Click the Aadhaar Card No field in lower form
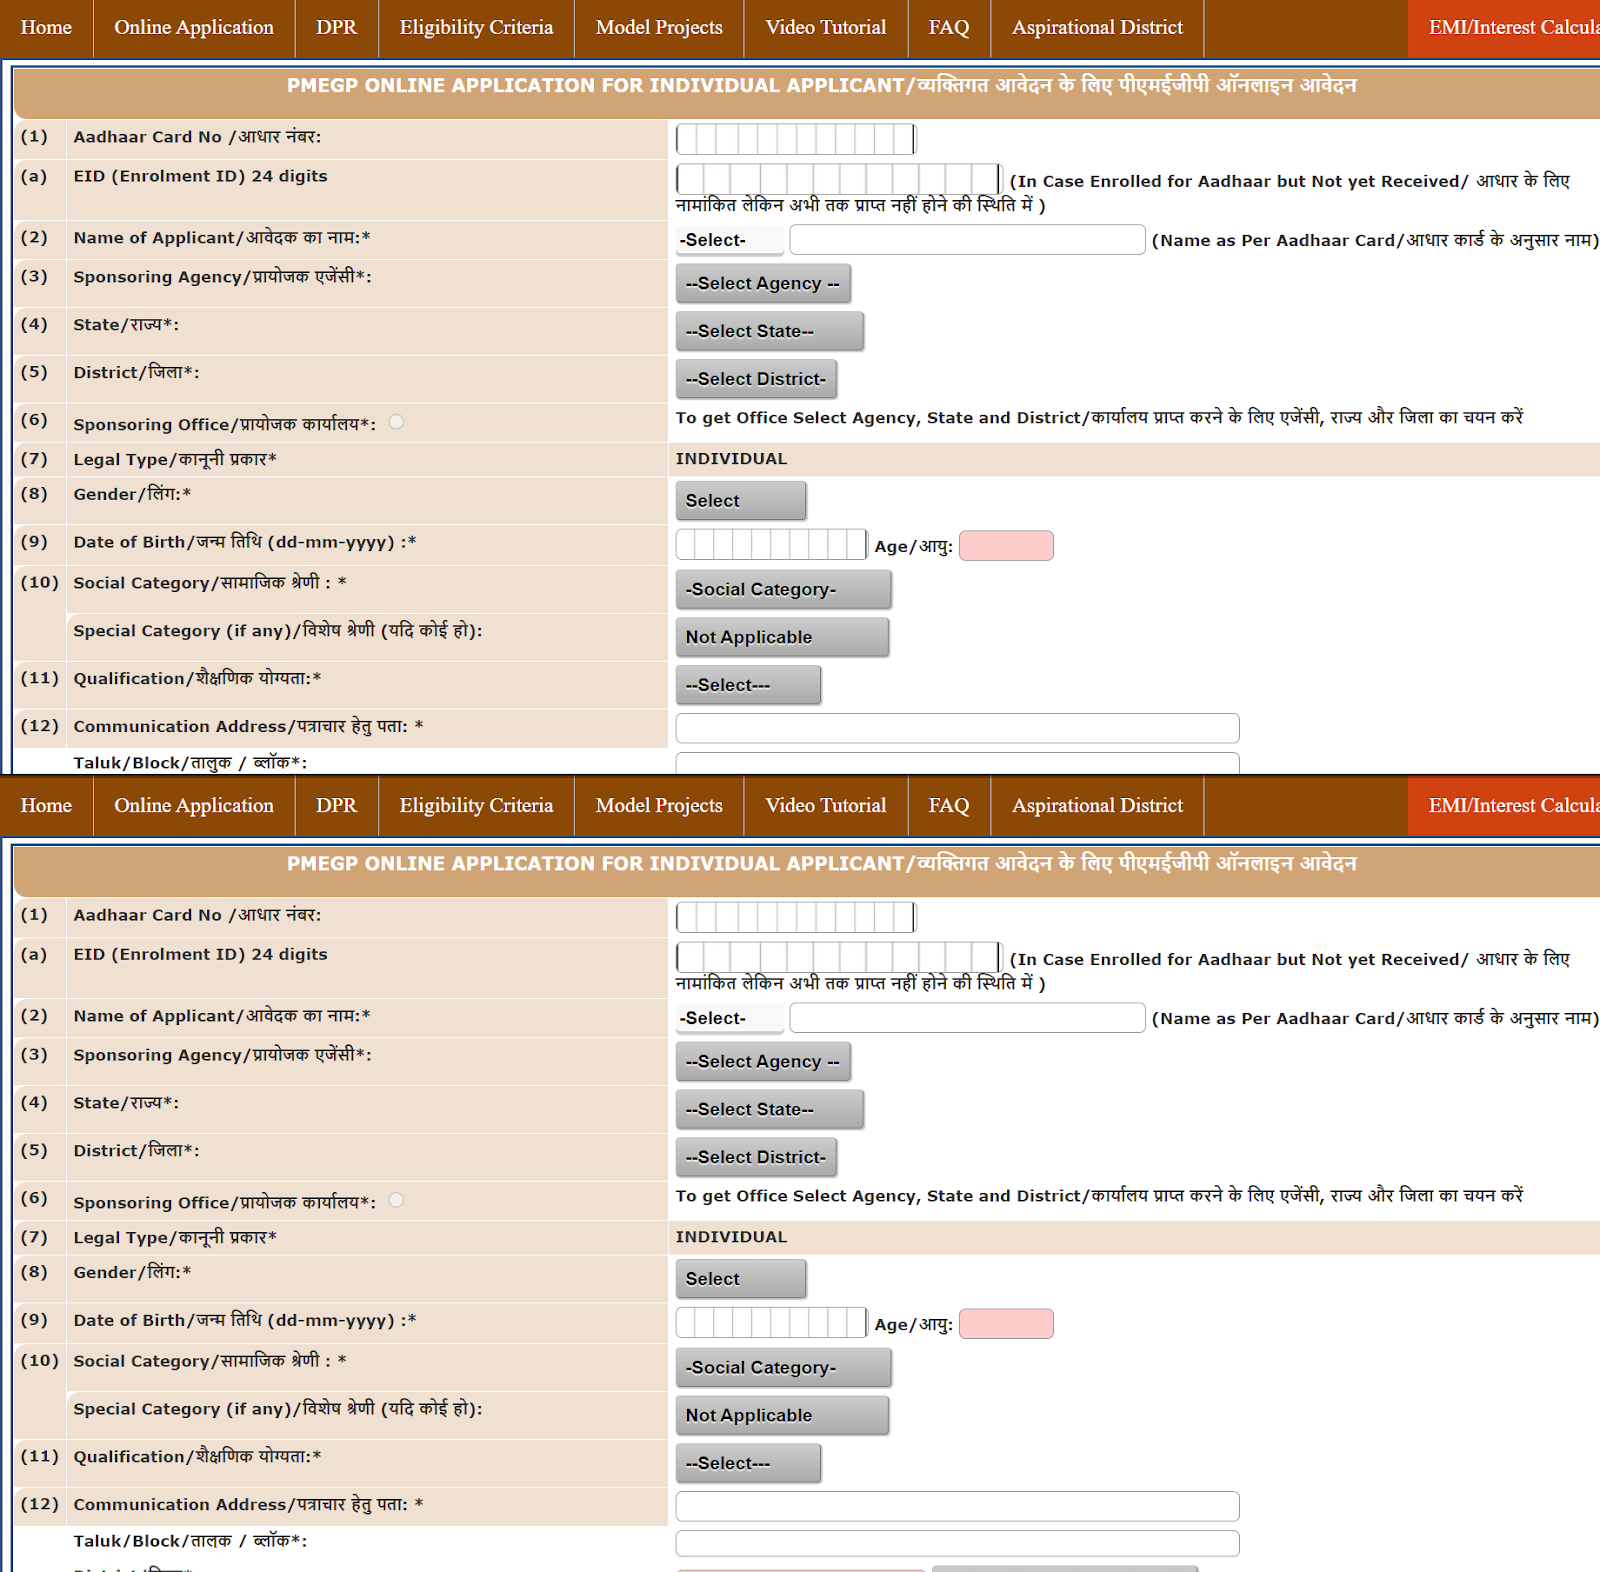1600x1572 pixels. coord(796,917)
